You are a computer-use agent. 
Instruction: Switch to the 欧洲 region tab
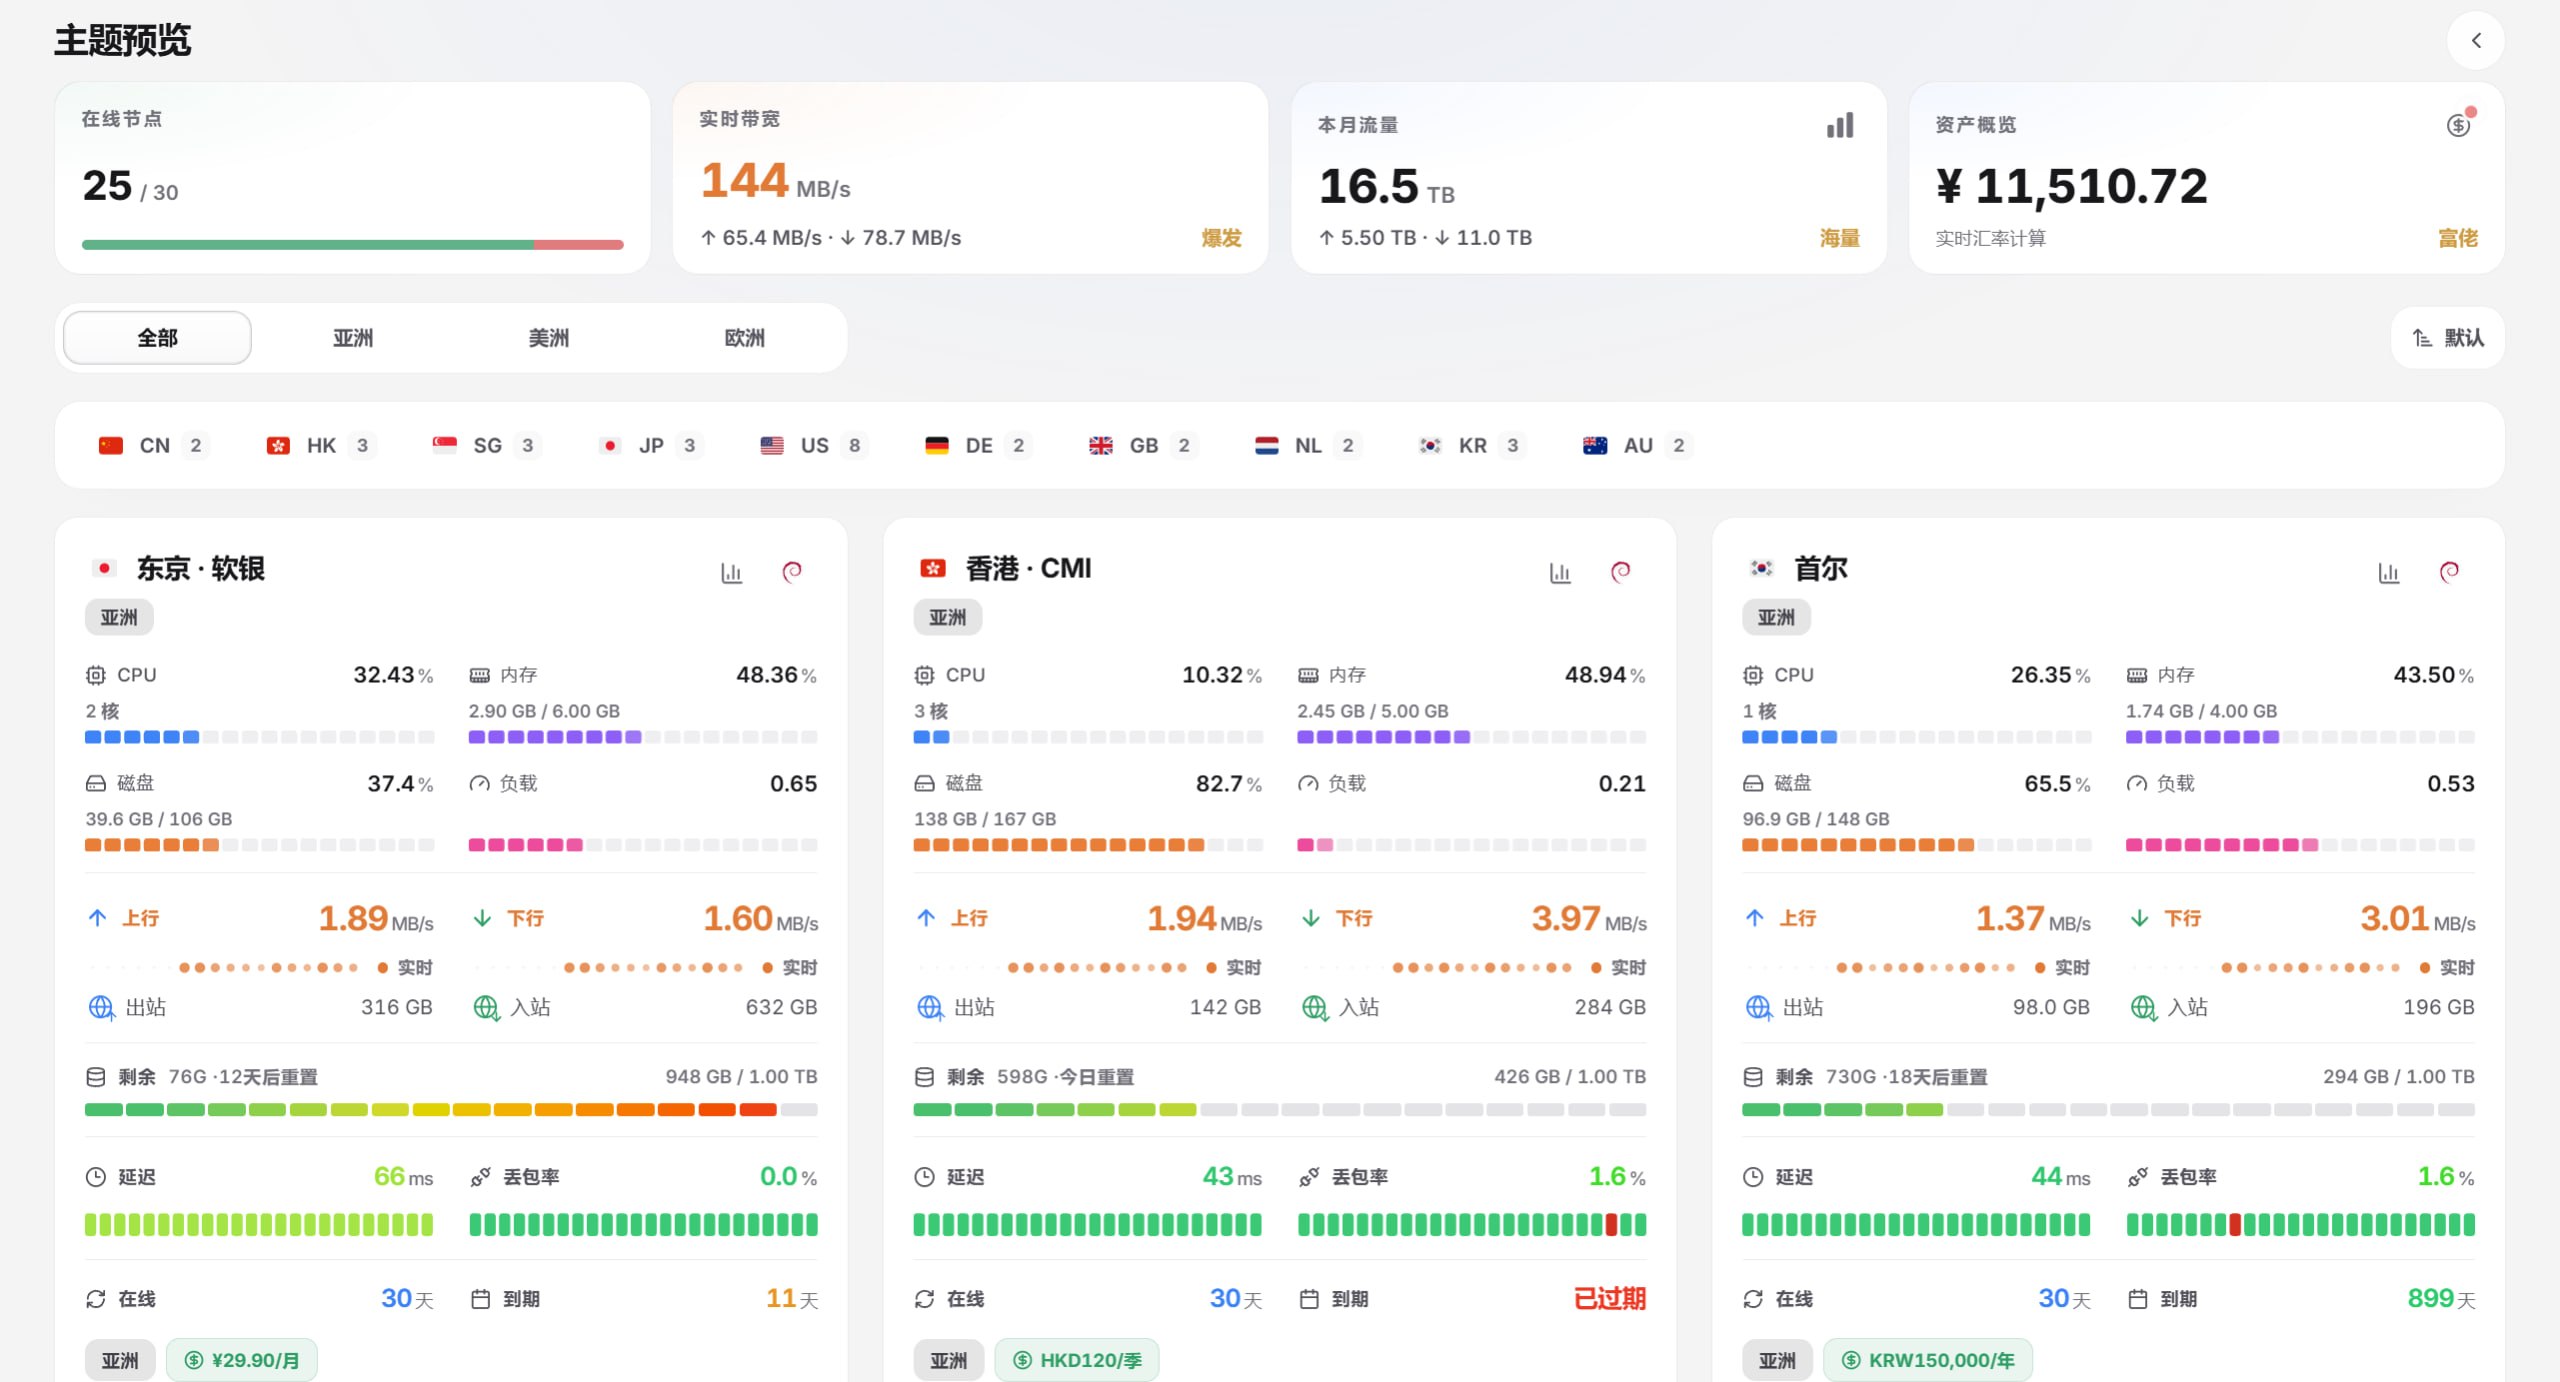[745, 338]
